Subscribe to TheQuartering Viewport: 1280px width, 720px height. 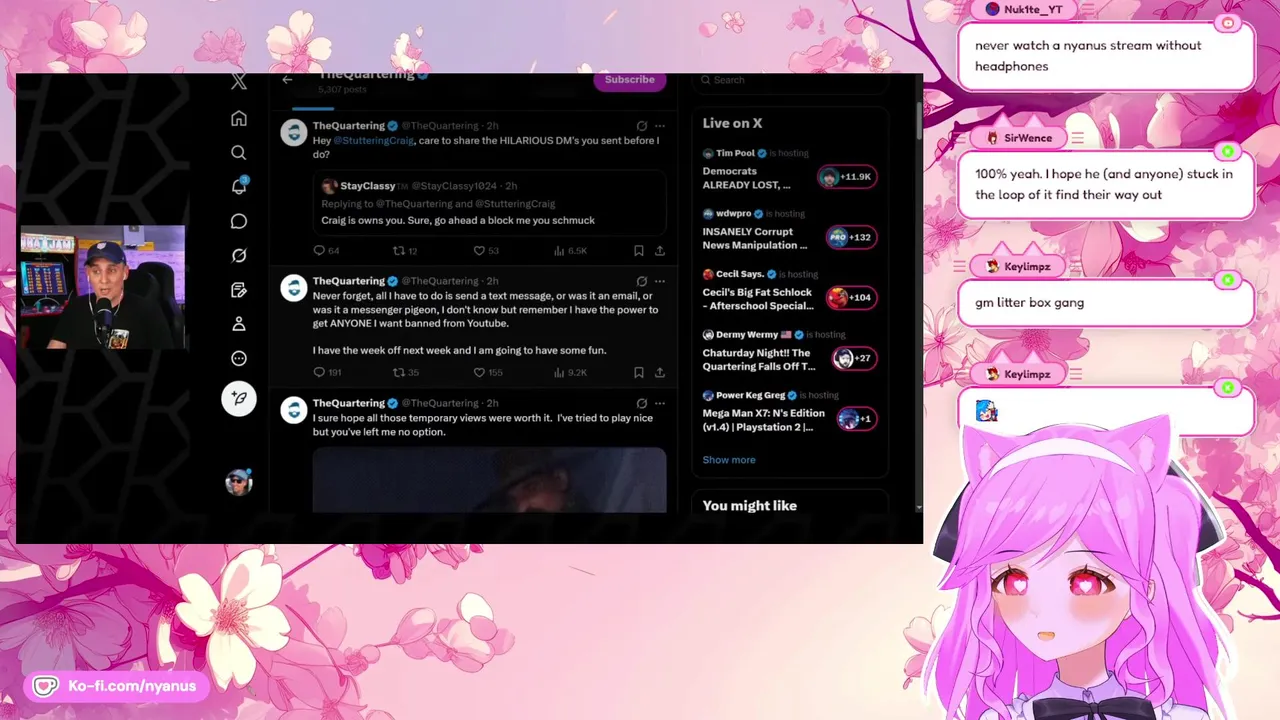click(630, 80)
